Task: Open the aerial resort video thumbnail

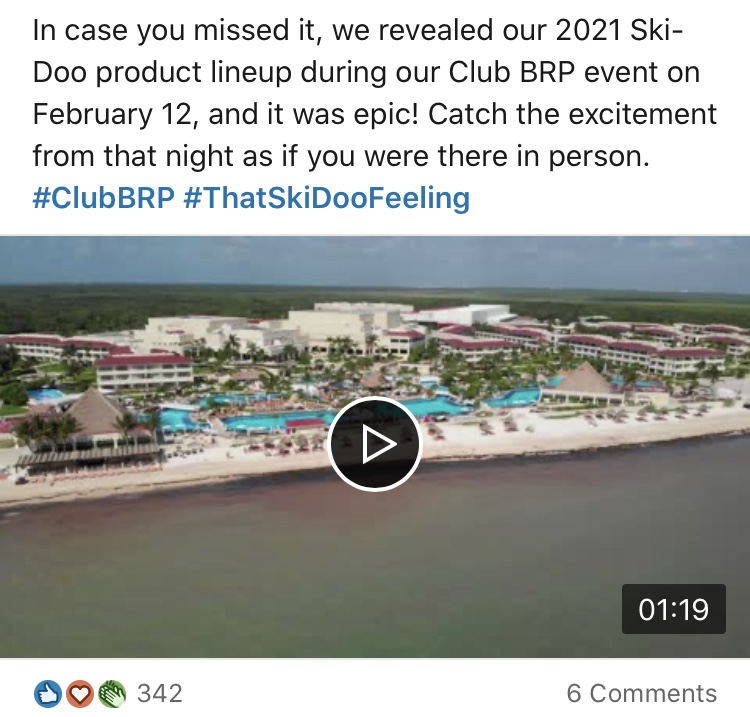Action: [375, 447]
